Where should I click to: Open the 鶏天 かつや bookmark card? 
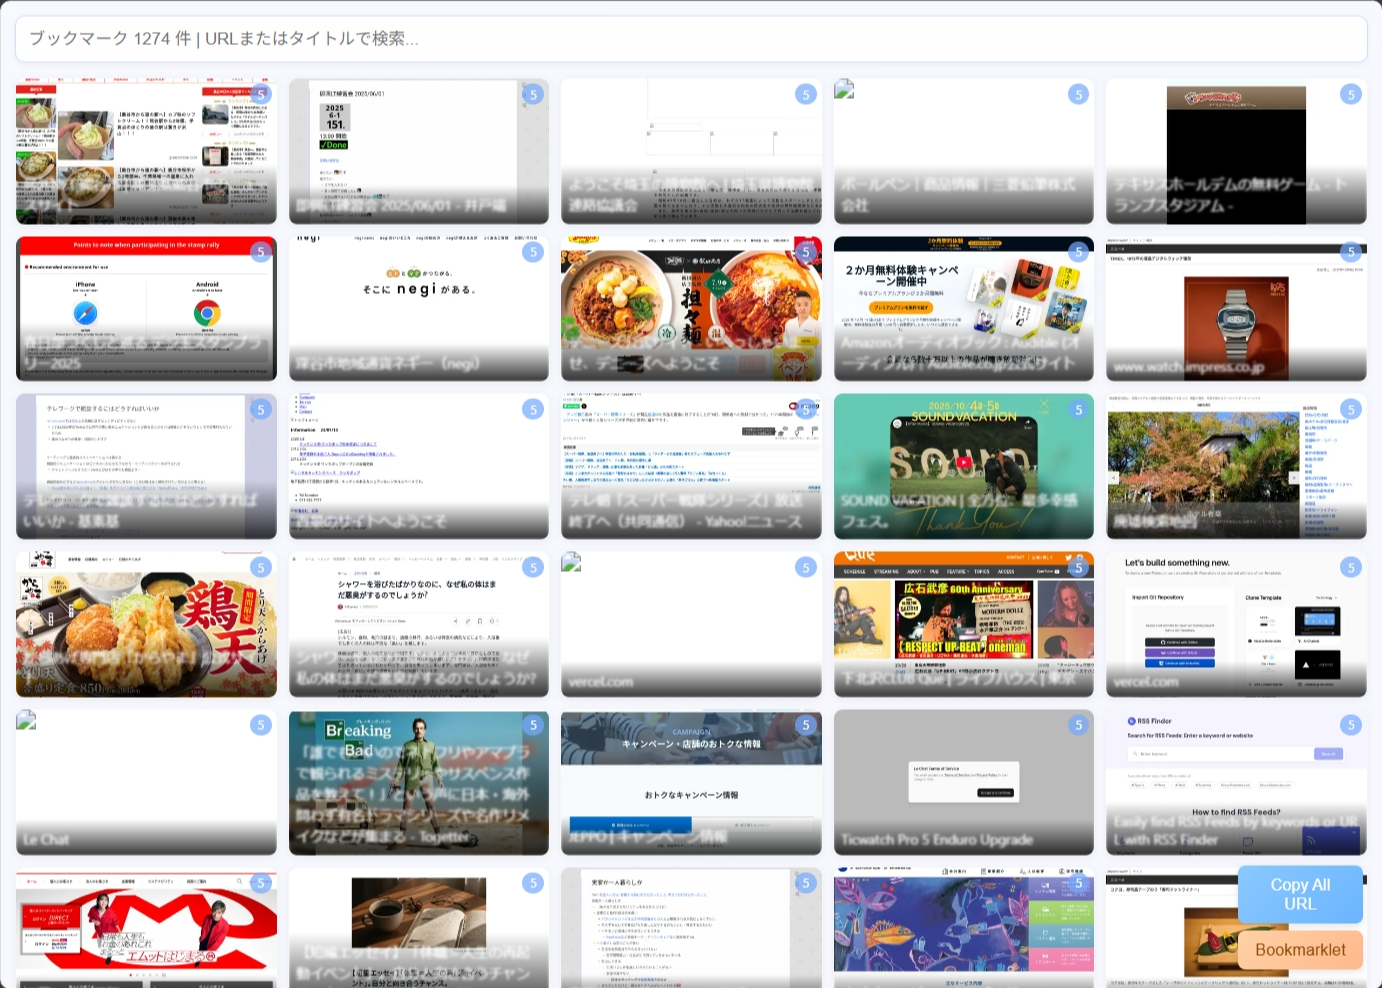coord(146,624)
